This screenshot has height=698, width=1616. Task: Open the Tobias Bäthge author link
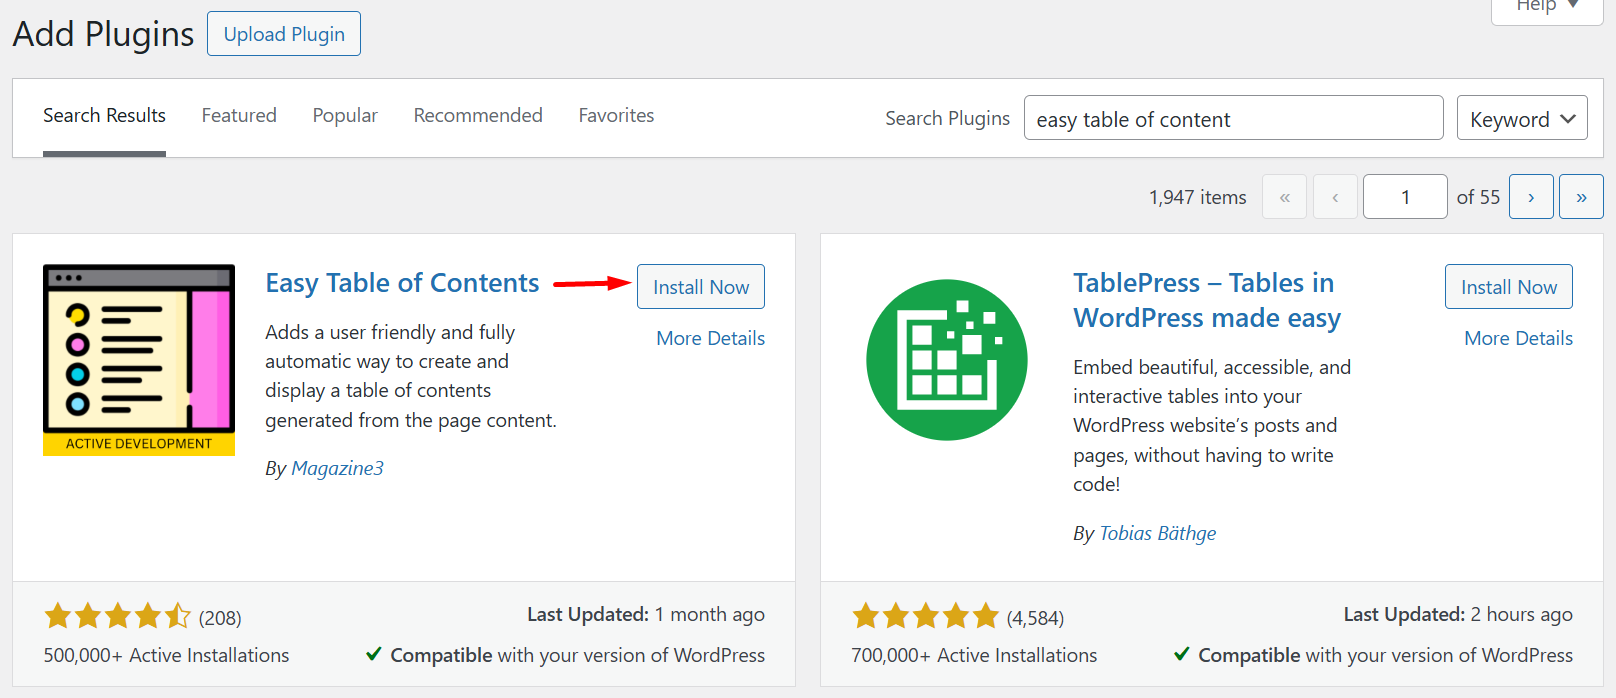[x=1158, y=533]
